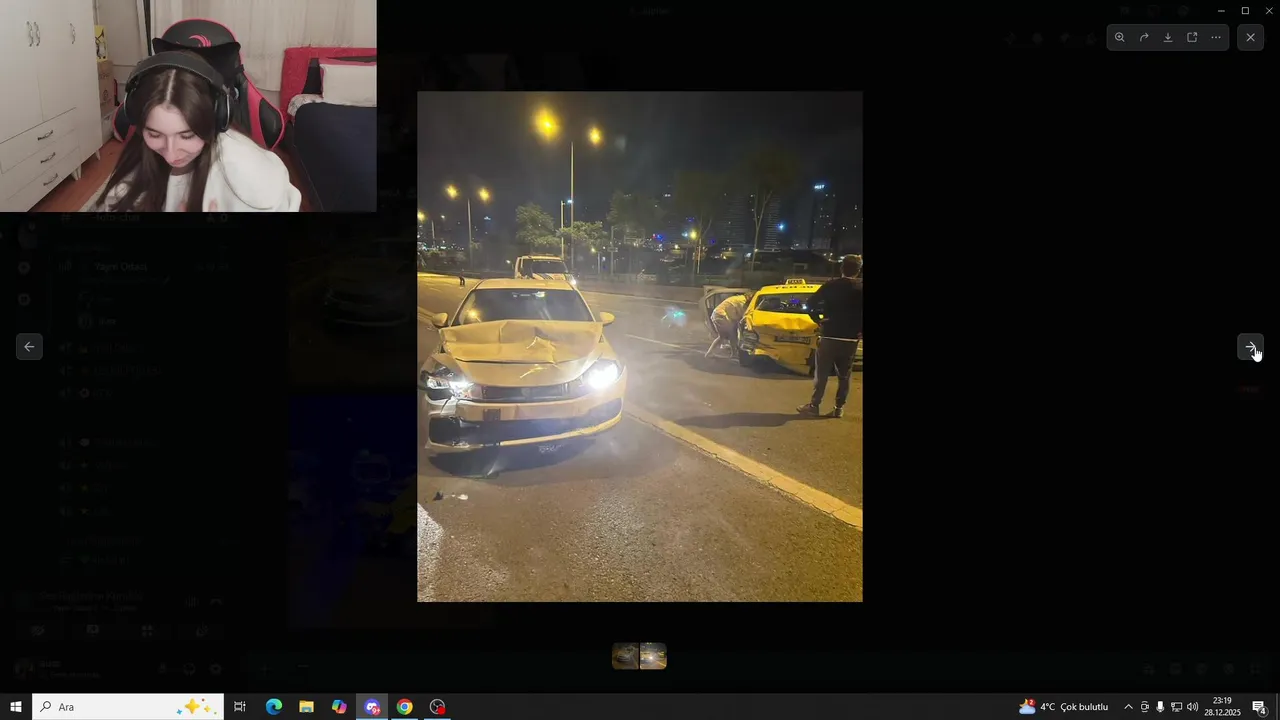This screenshot has height=720, width=1280.
Task: Minimize the Discord window
Action: (1221, 10)
